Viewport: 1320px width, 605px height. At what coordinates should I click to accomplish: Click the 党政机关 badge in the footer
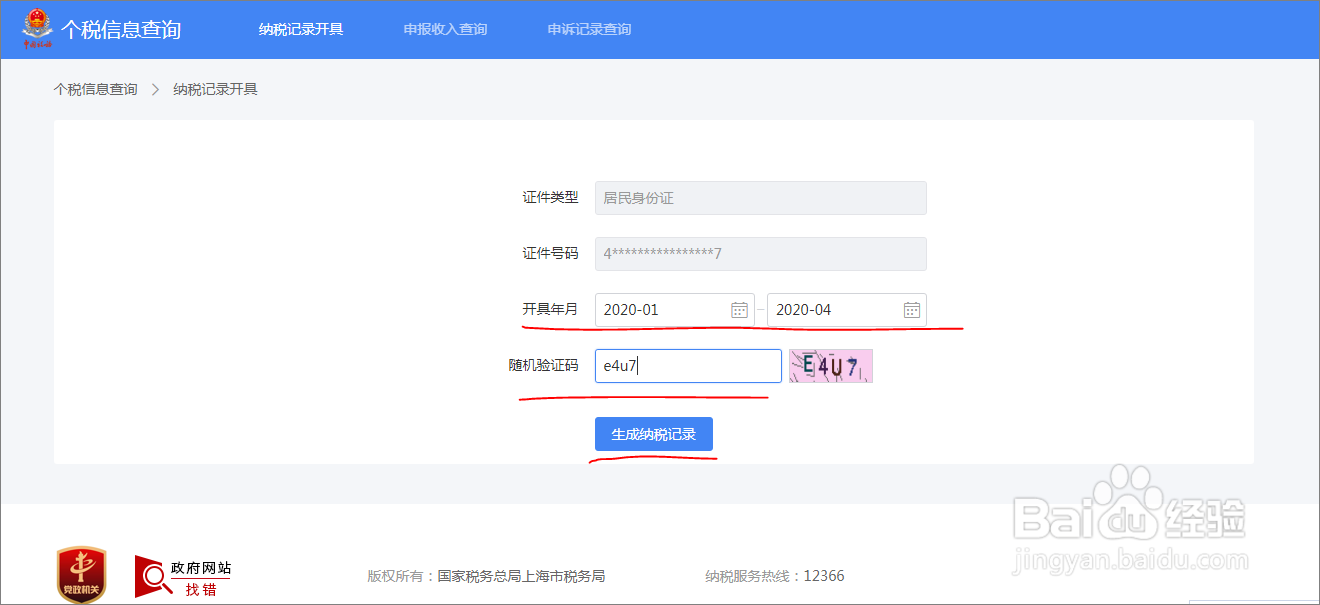point(80,572)
